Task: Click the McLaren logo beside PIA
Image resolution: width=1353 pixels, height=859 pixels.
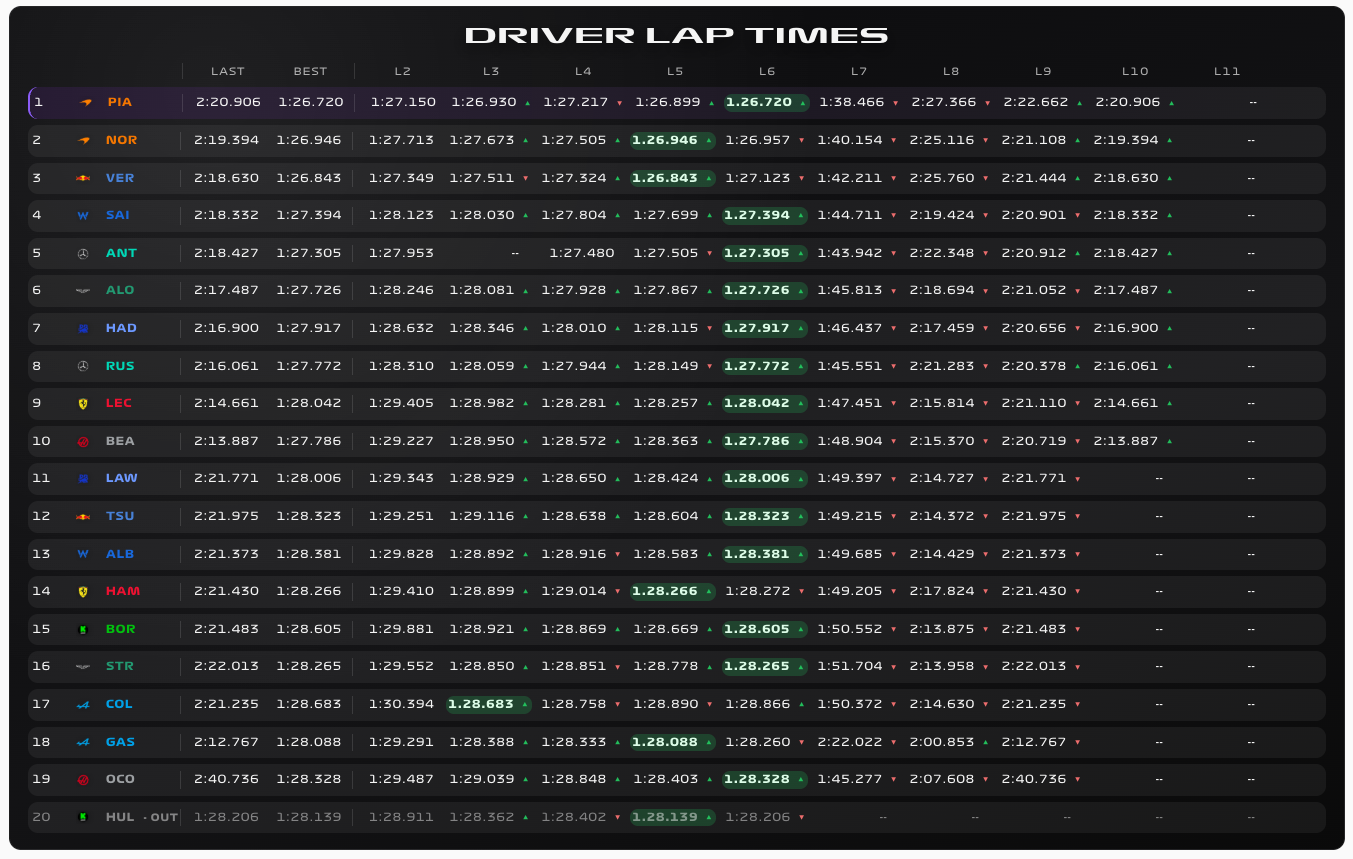Action: point(84,103)
